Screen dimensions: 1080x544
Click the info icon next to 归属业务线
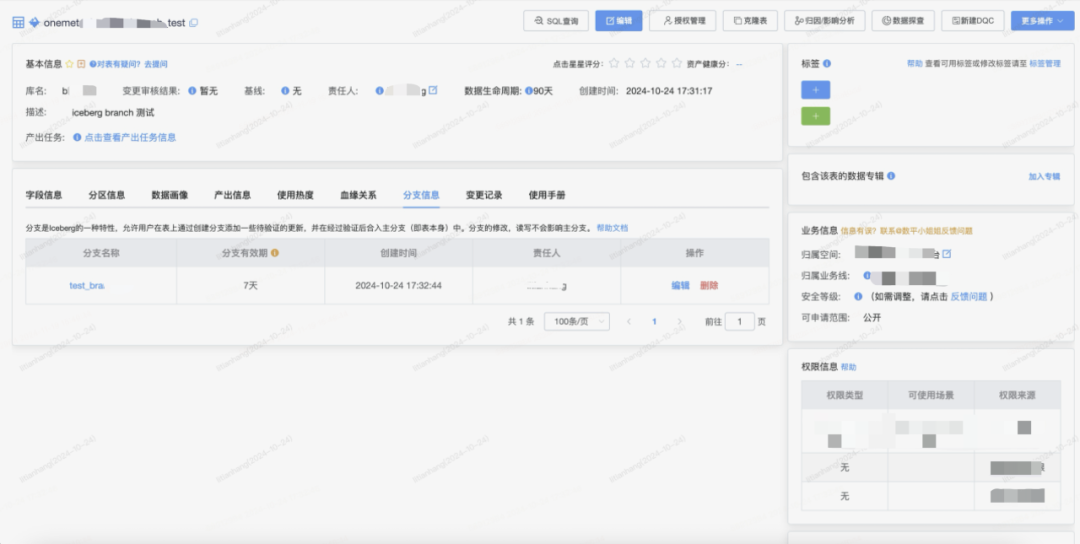tap(867, 275)
